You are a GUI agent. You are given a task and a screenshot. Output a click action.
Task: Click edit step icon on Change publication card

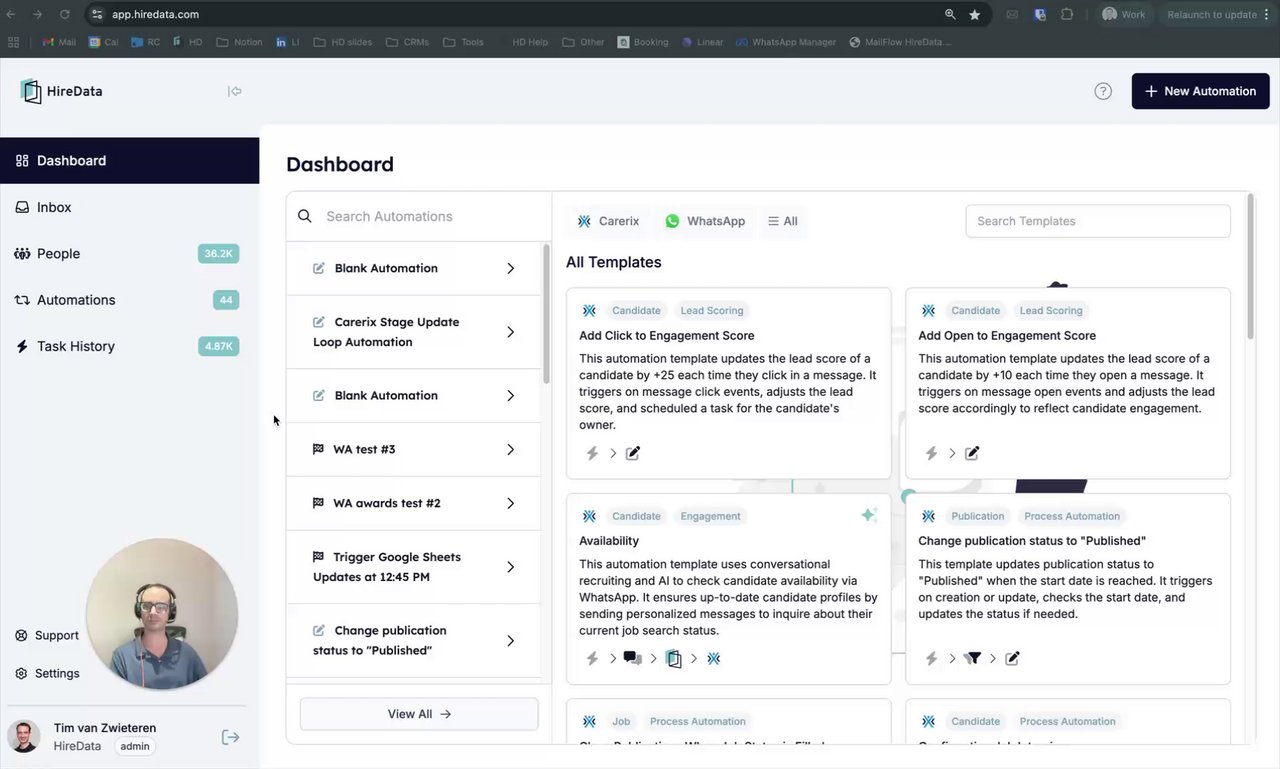tap(1012, 658)
